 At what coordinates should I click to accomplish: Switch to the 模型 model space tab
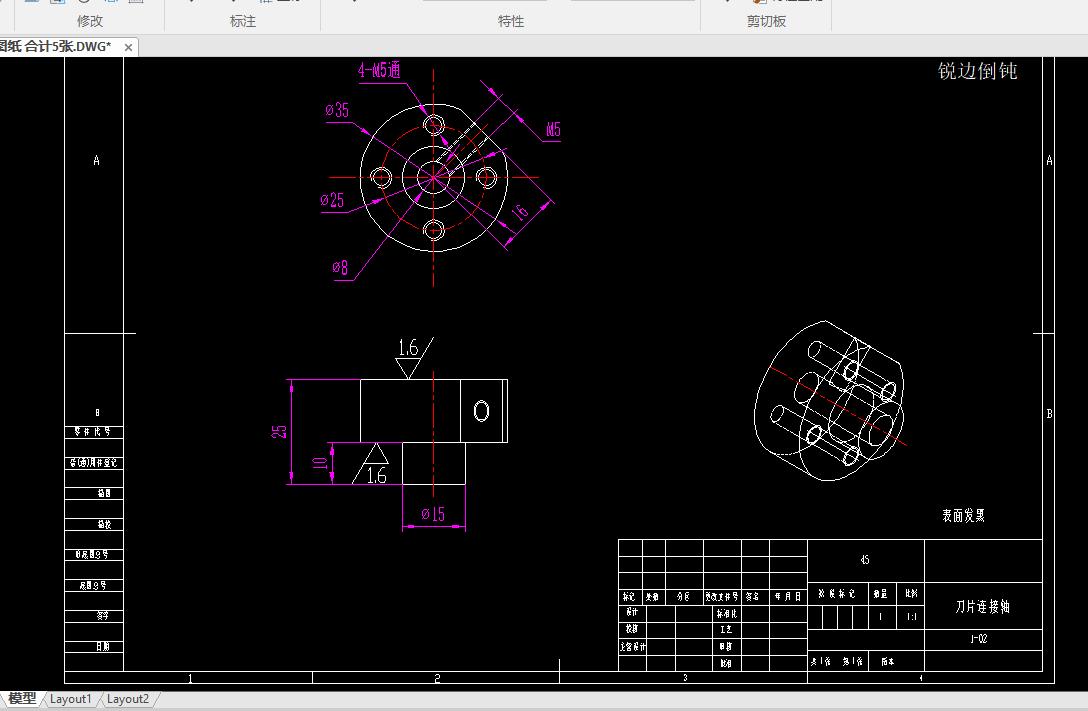click(x=22, y=699)
